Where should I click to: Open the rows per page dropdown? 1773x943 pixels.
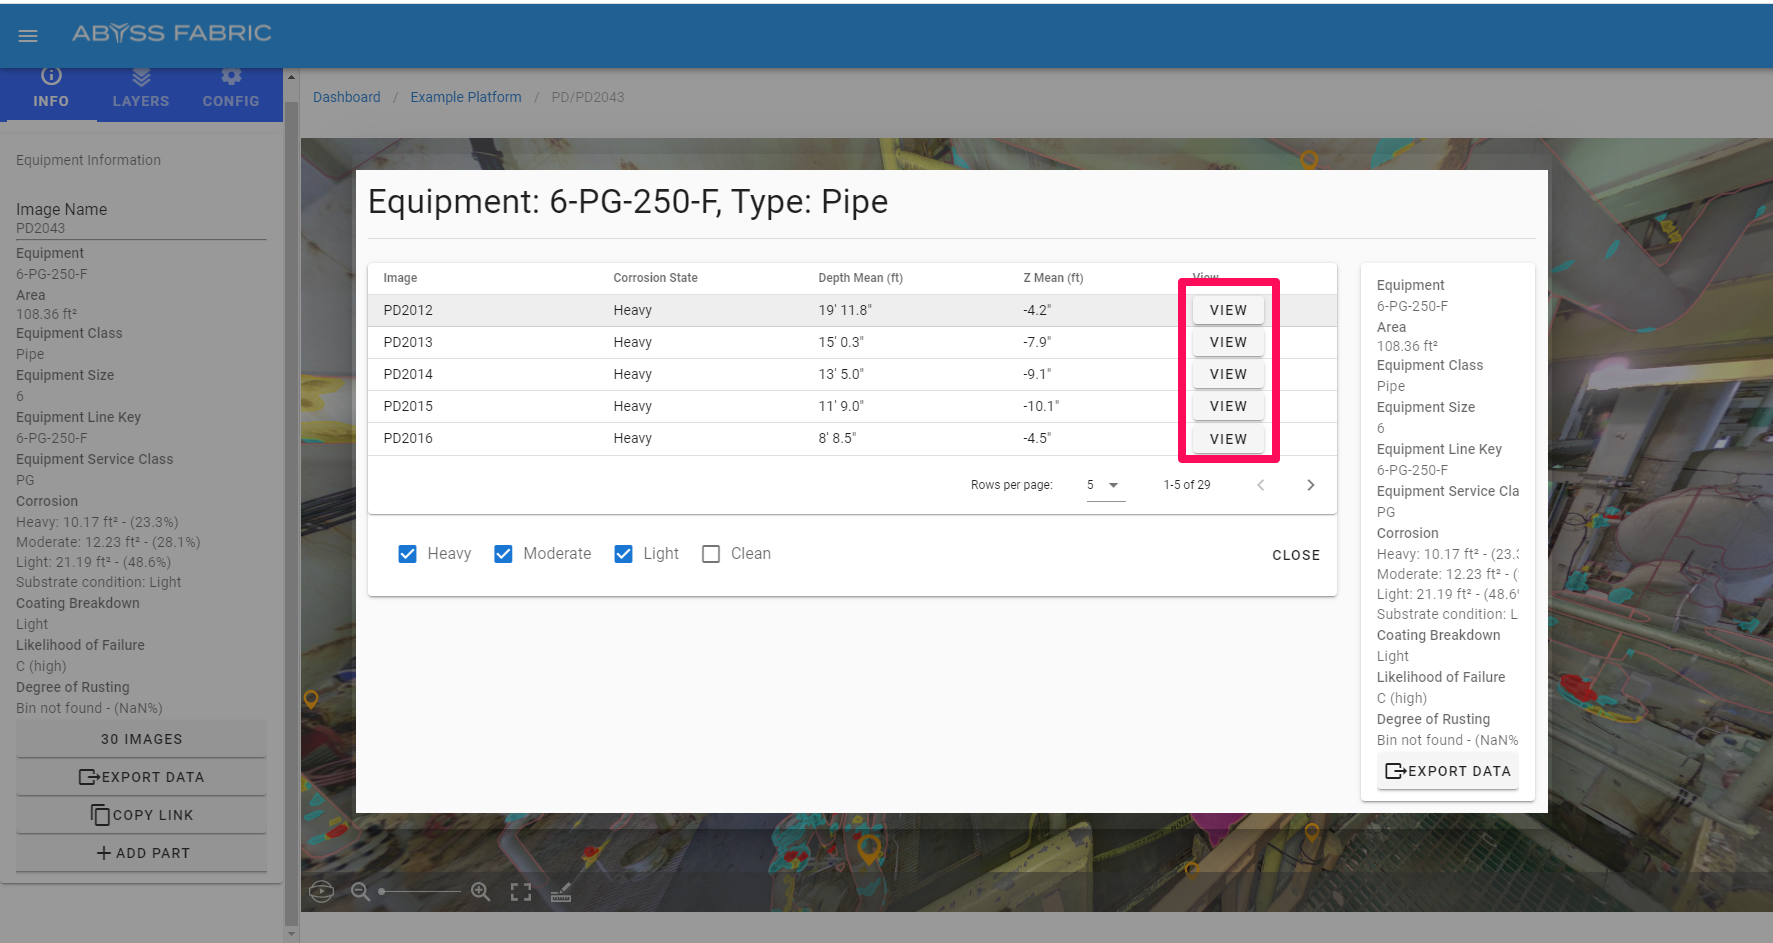coord(1105,485)
